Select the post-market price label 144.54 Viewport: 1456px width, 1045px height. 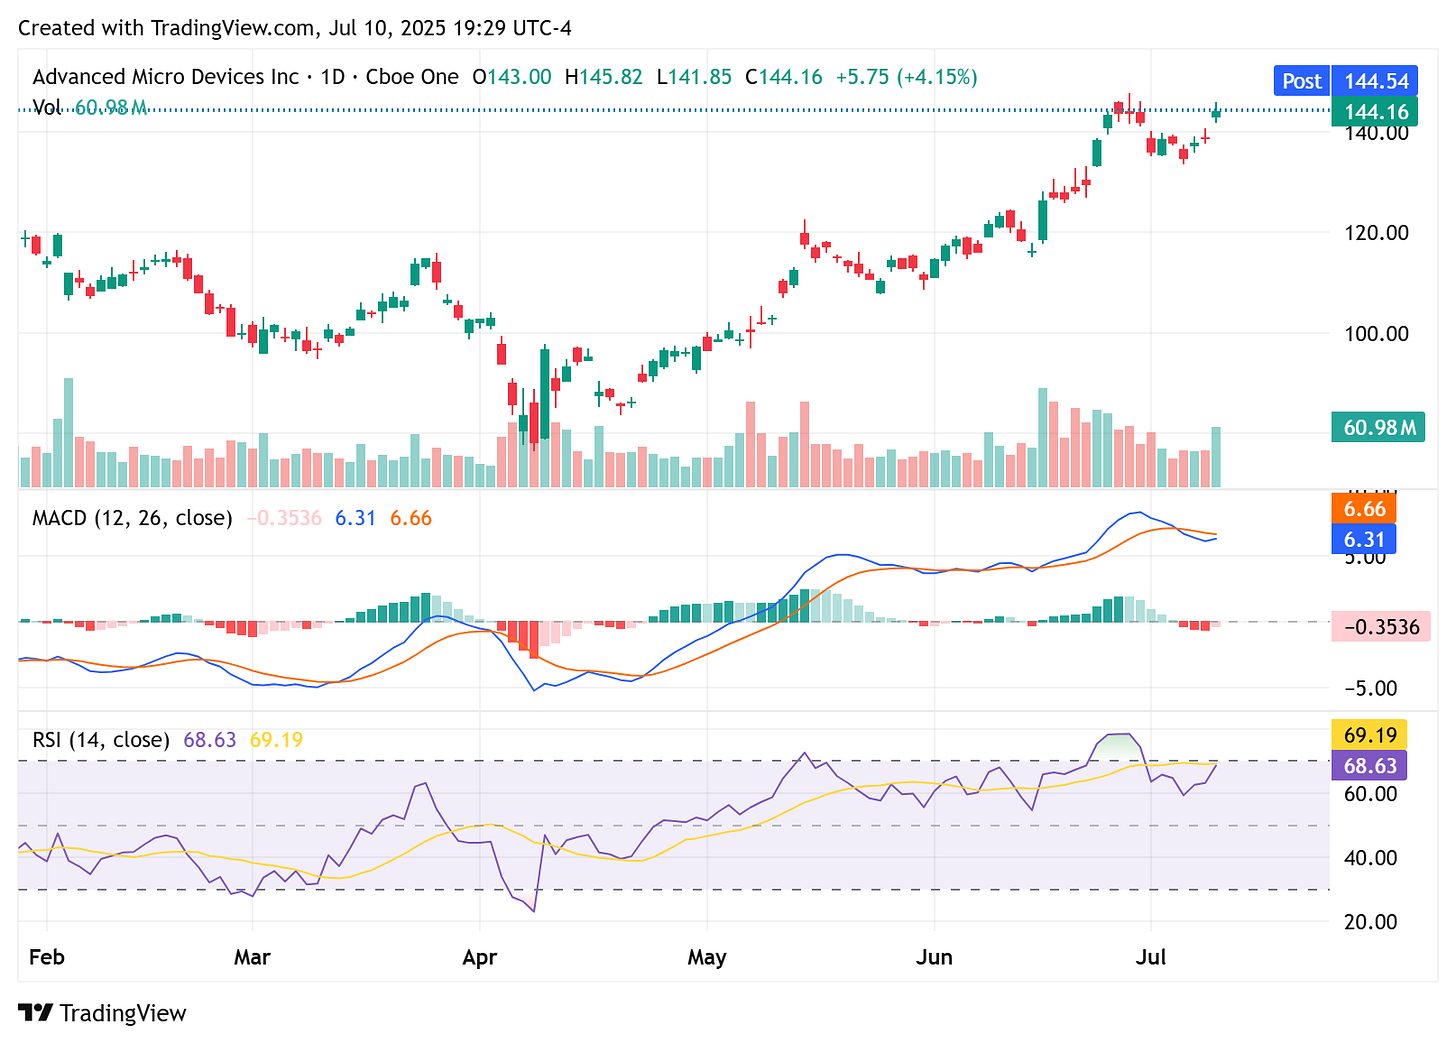(1375, 80)
